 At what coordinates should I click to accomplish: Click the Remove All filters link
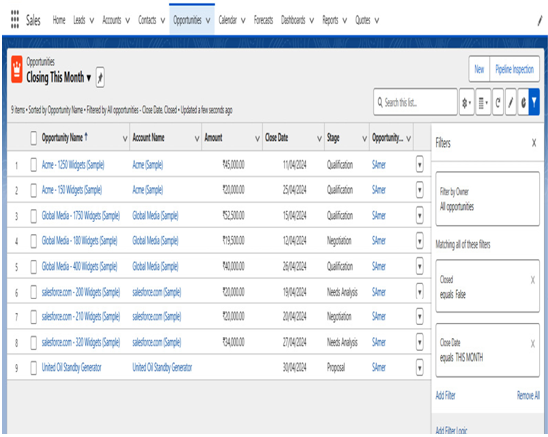[x=528, y=395]
